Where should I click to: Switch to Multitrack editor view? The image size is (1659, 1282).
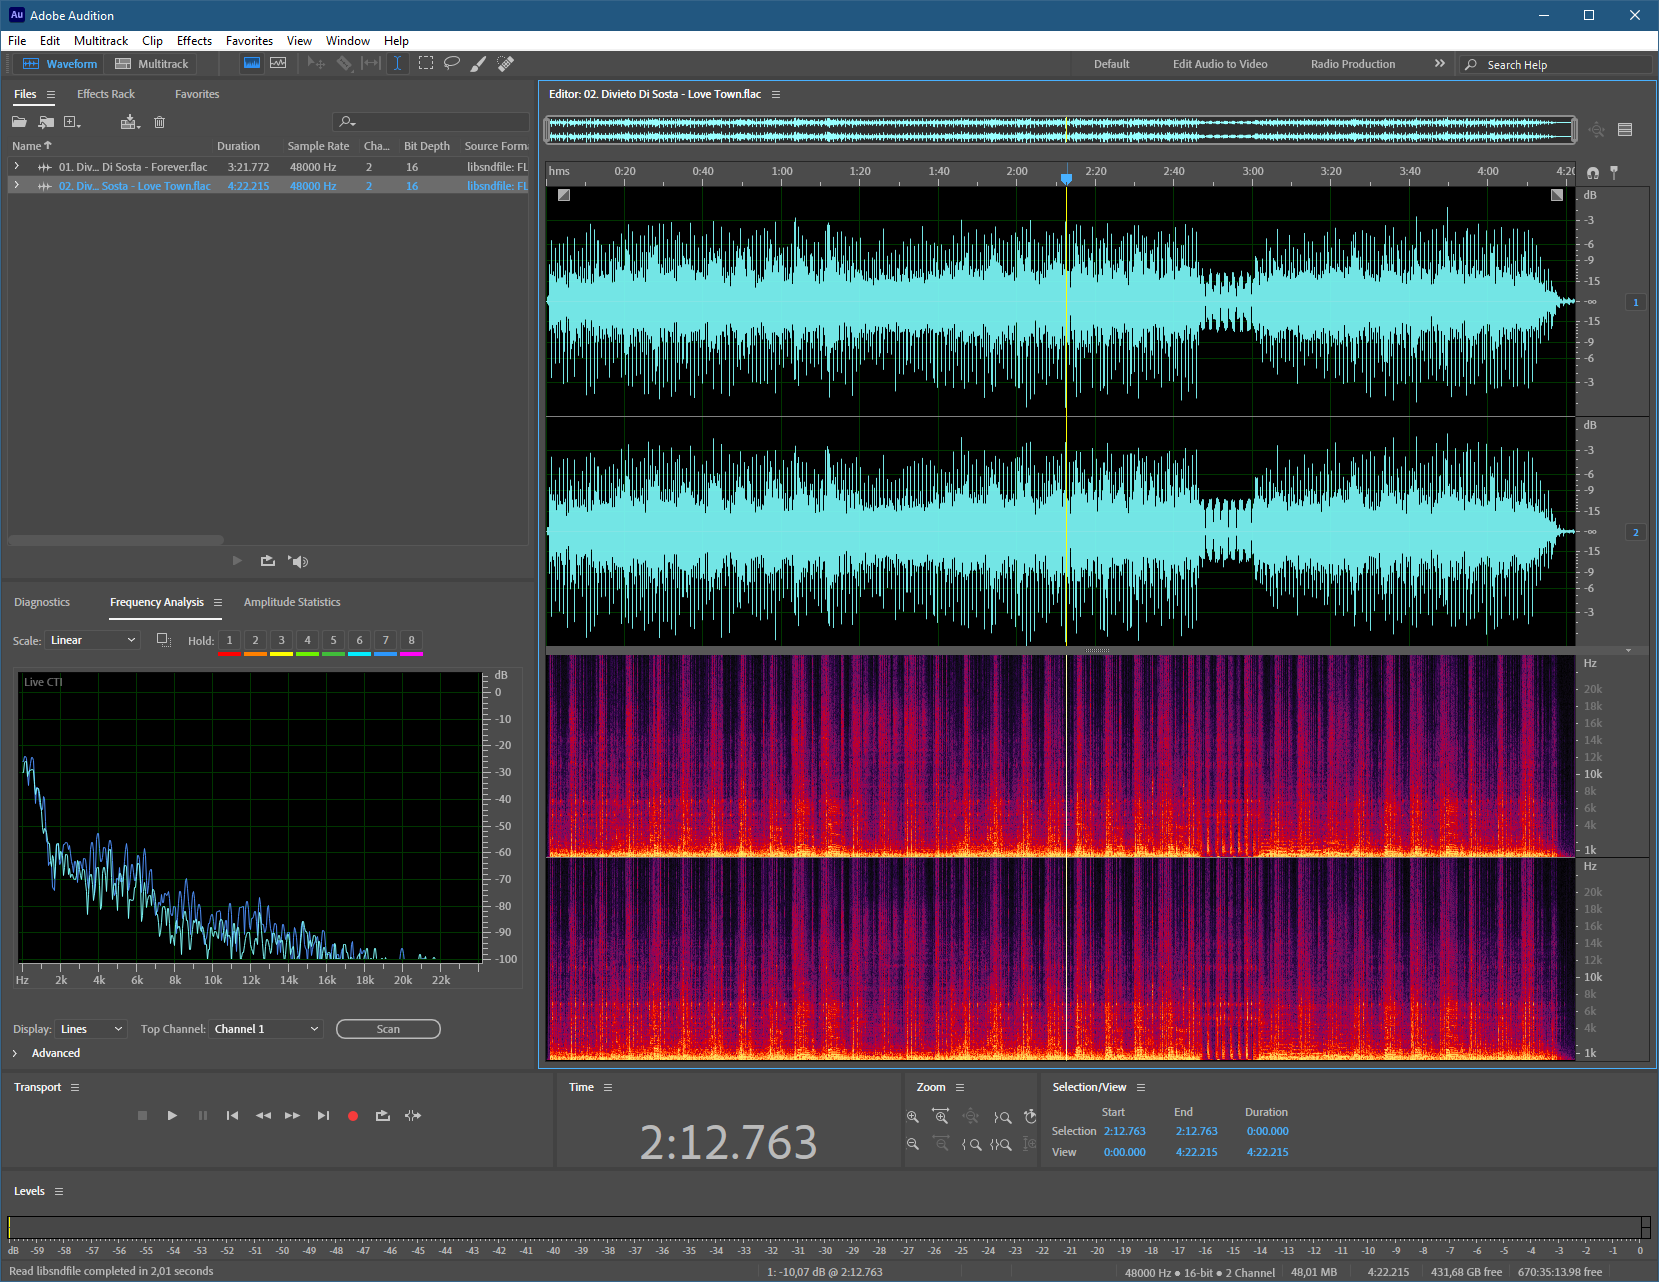[x=152, y=63]
